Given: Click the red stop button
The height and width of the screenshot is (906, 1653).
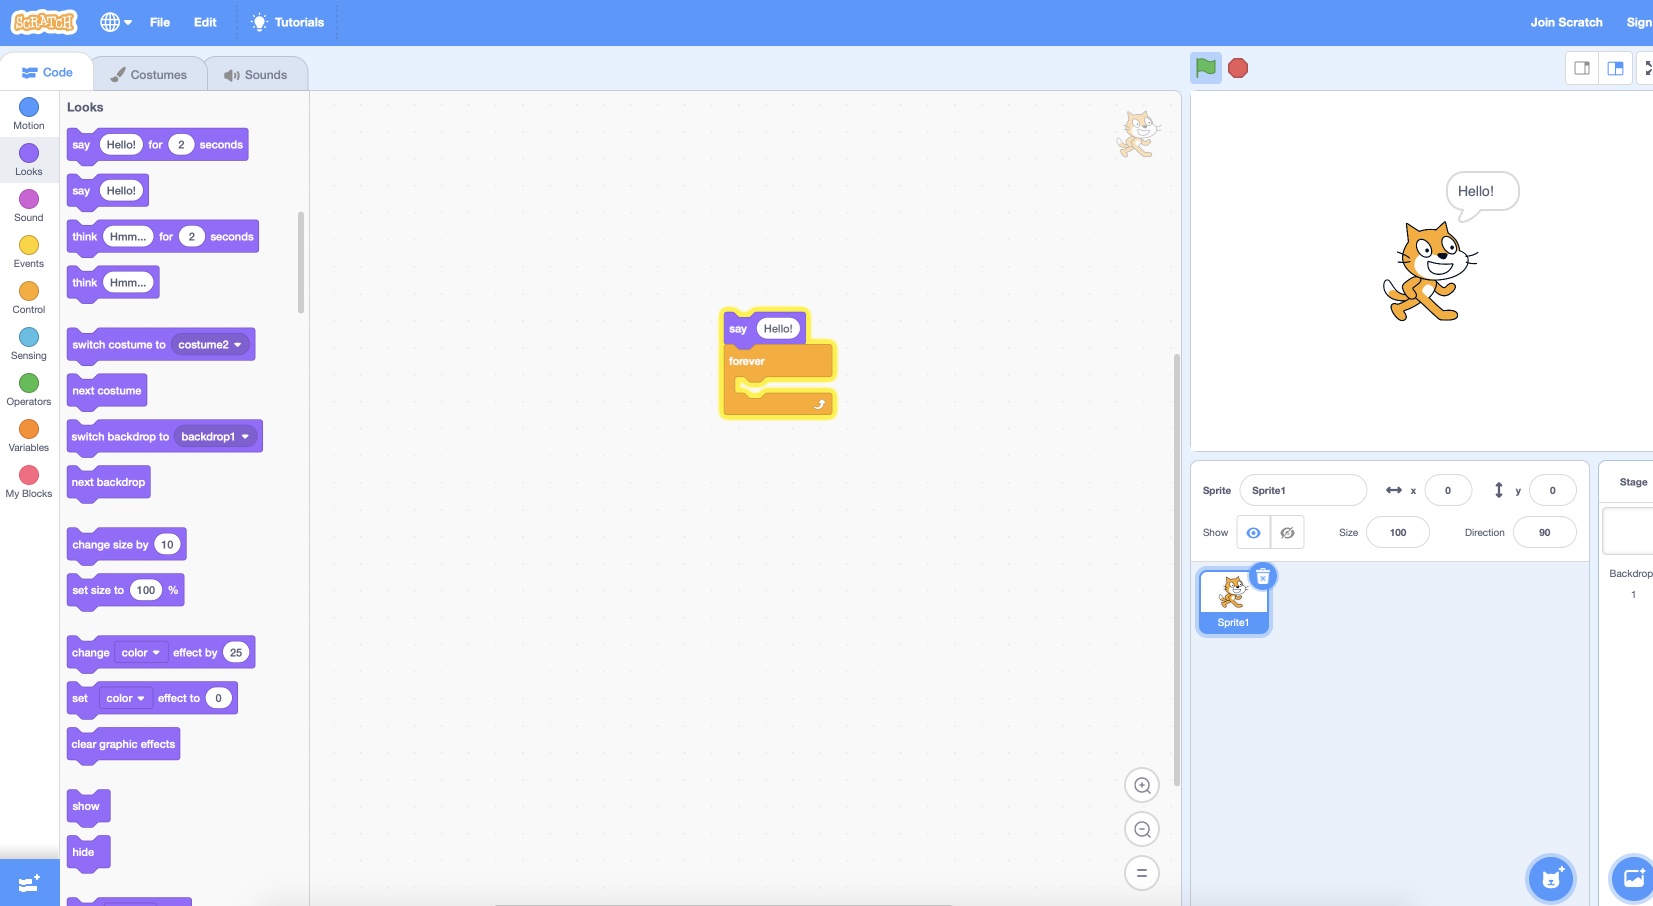Looking at the screenshot, I should [x=1238, y=68].
